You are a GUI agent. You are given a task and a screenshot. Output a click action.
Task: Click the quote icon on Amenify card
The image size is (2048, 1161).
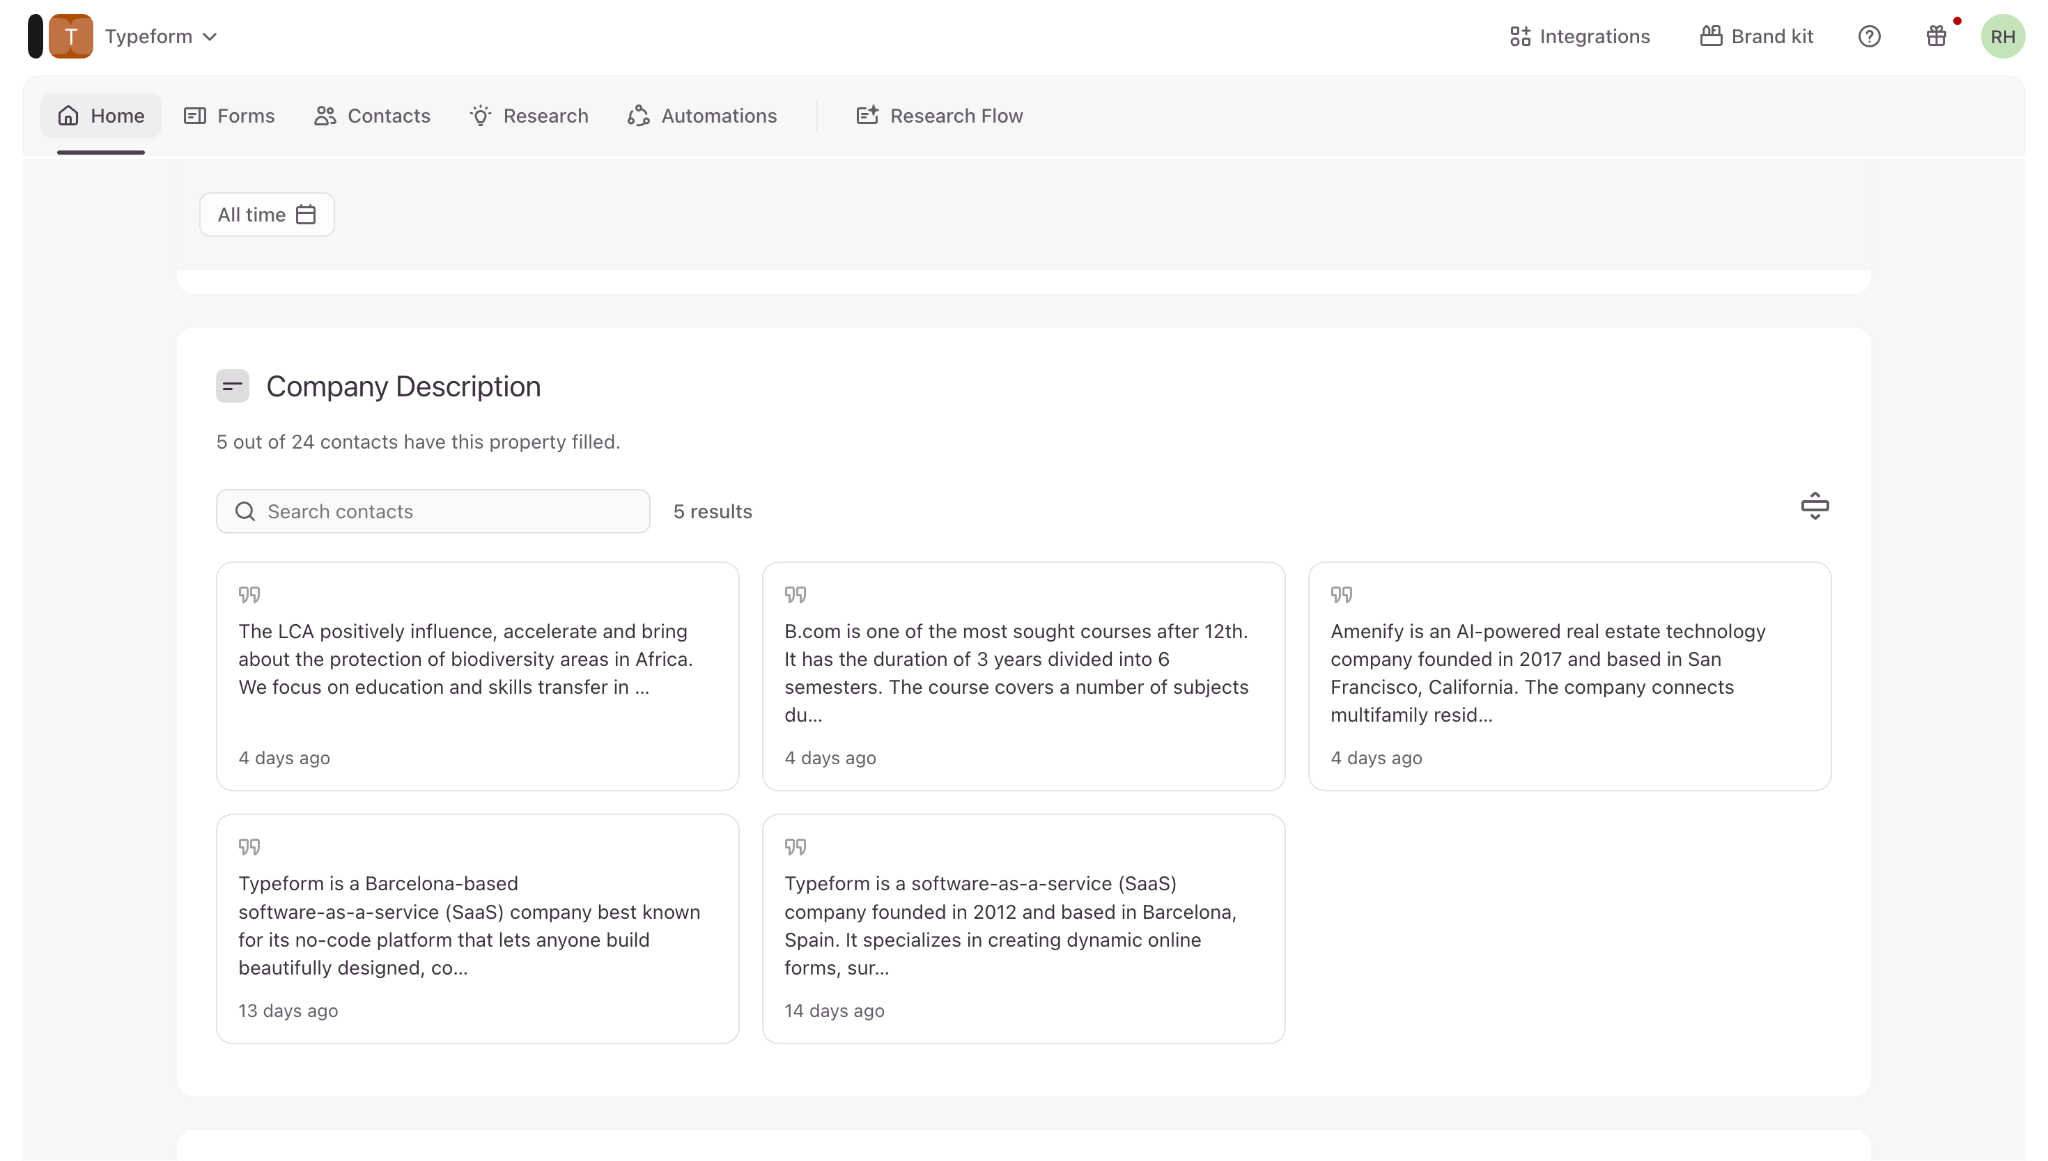[x=1341, y=595]
